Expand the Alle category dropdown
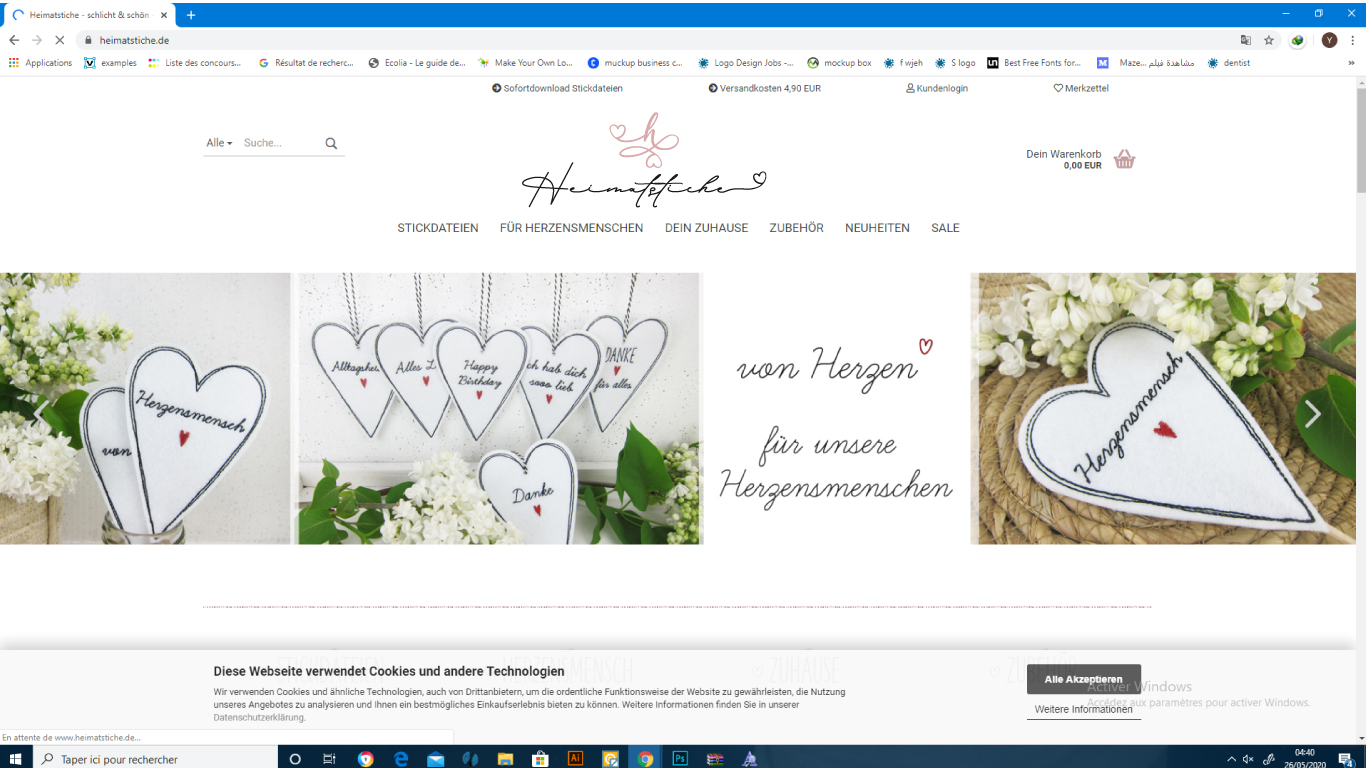 point(219,143)
